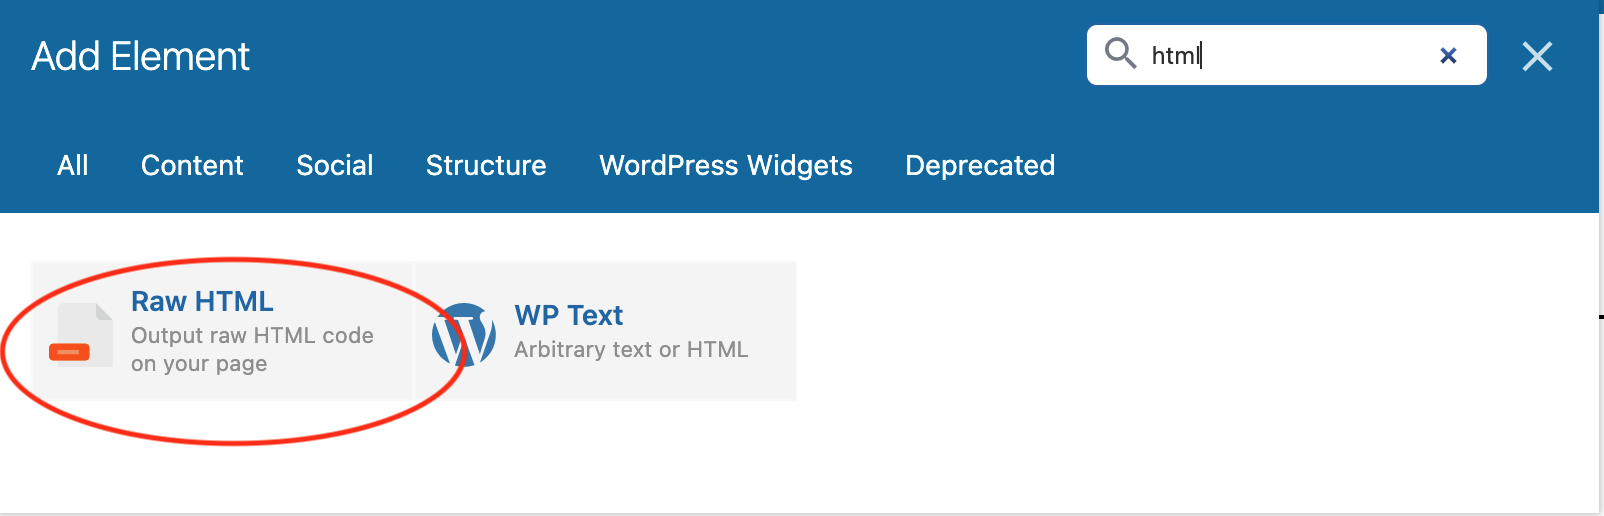Screen dimensions: 1604x516
Task: Click the WP Text element title
Action: tap(569, 315)
